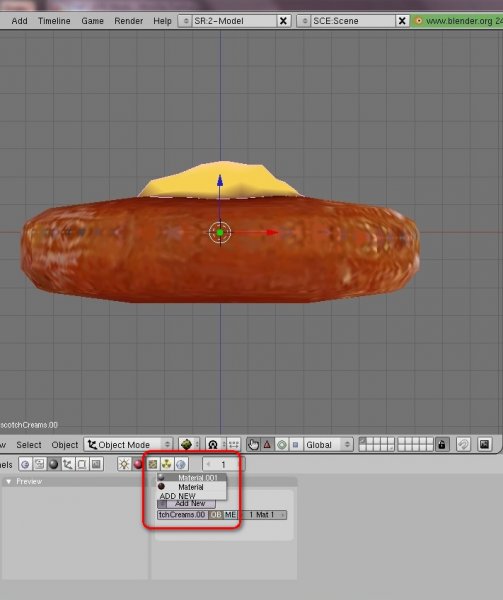The image size is (503, 600).
Task: Select ADD NEW in the material popup
Action: pos(177,496)
